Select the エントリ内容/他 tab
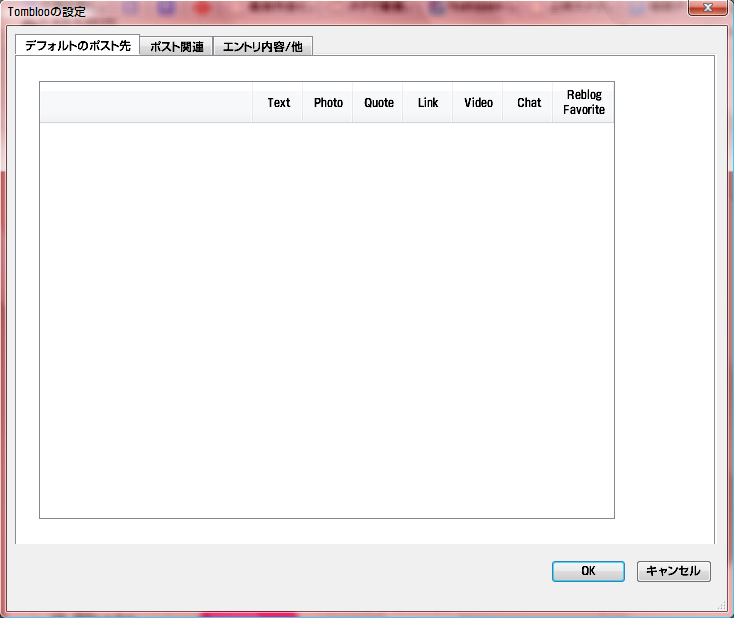The height and width of the screenshot is (618, 734). point(263,46)
